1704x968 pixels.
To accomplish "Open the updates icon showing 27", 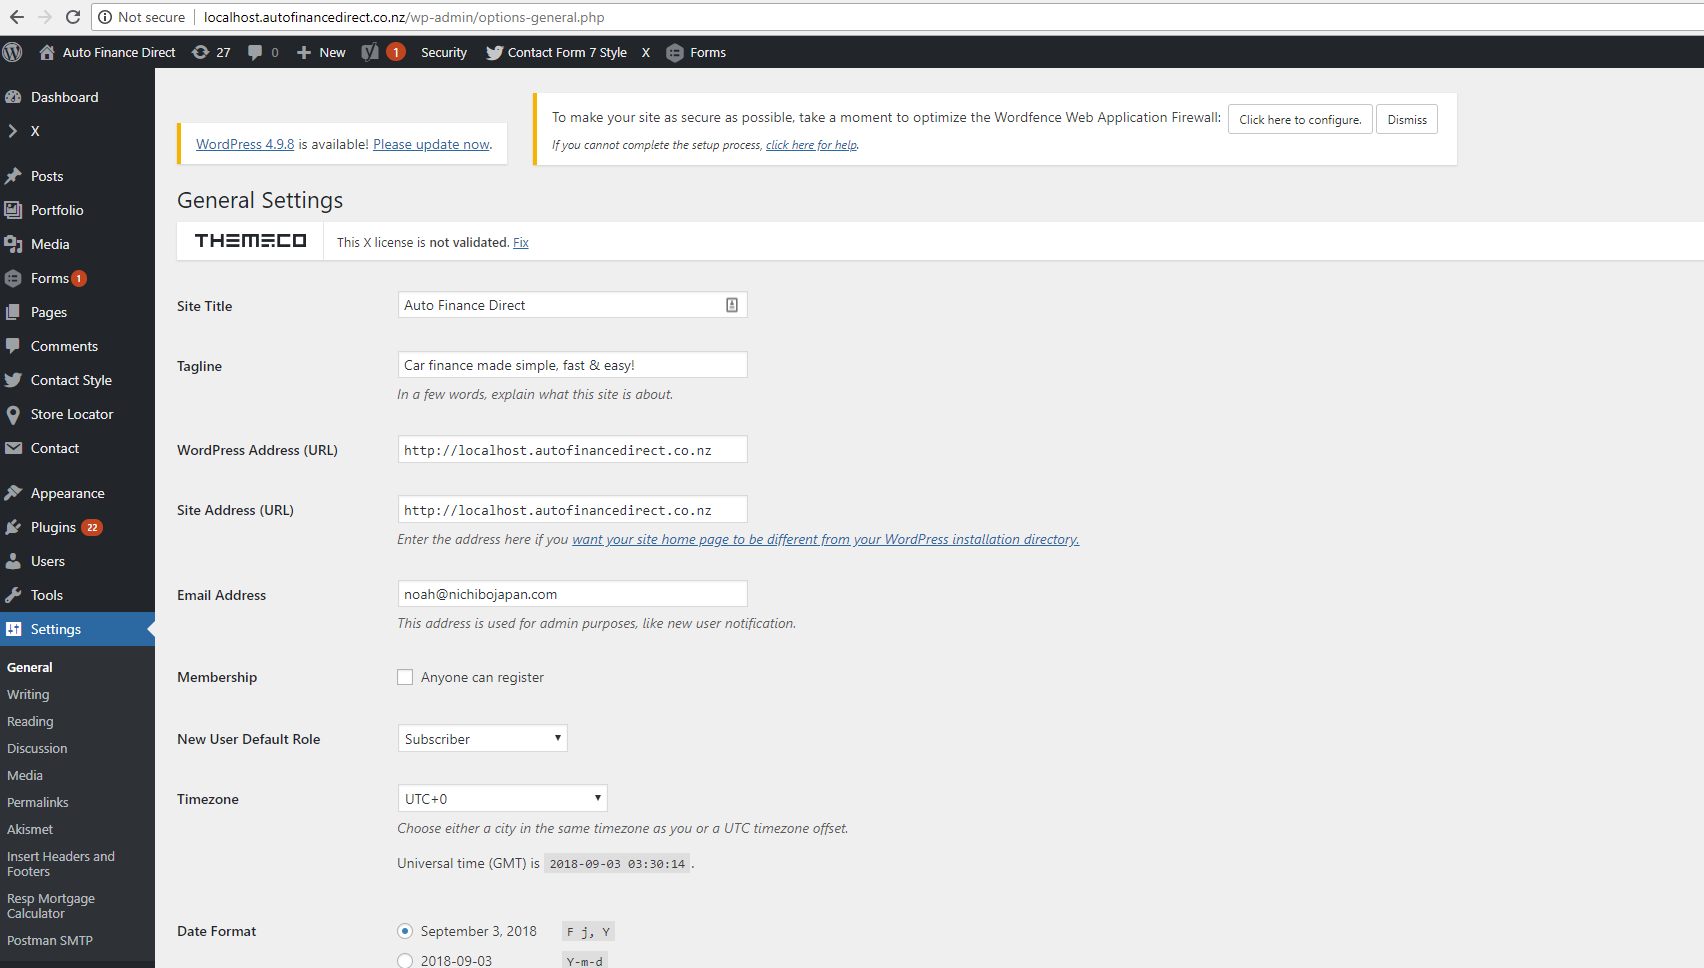I will click(x=201, y=52).
